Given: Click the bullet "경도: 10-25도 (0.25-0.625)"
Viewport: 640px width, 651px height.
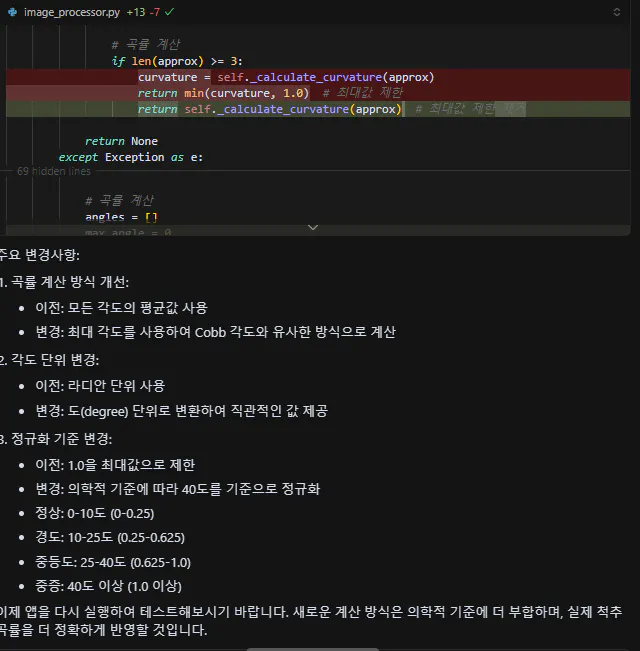Looking at the screenshot, I should point(110,538).
